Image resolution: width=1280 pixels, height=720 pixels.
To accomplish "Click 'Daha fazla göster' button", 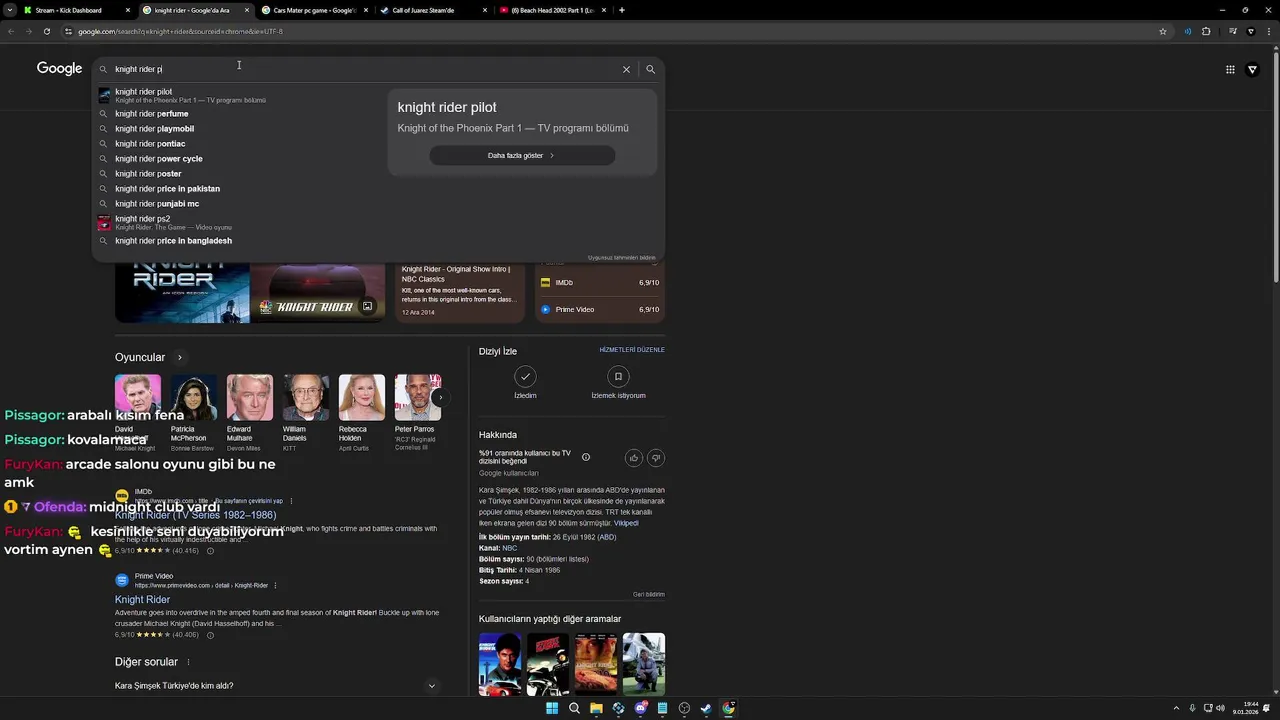I will (522, 155).
